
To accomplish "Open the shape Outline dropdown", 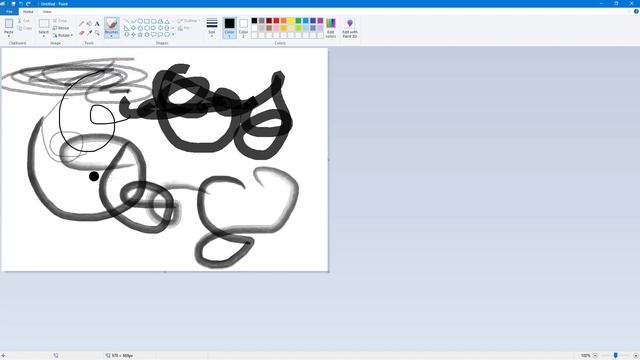I will click(188, 21).
